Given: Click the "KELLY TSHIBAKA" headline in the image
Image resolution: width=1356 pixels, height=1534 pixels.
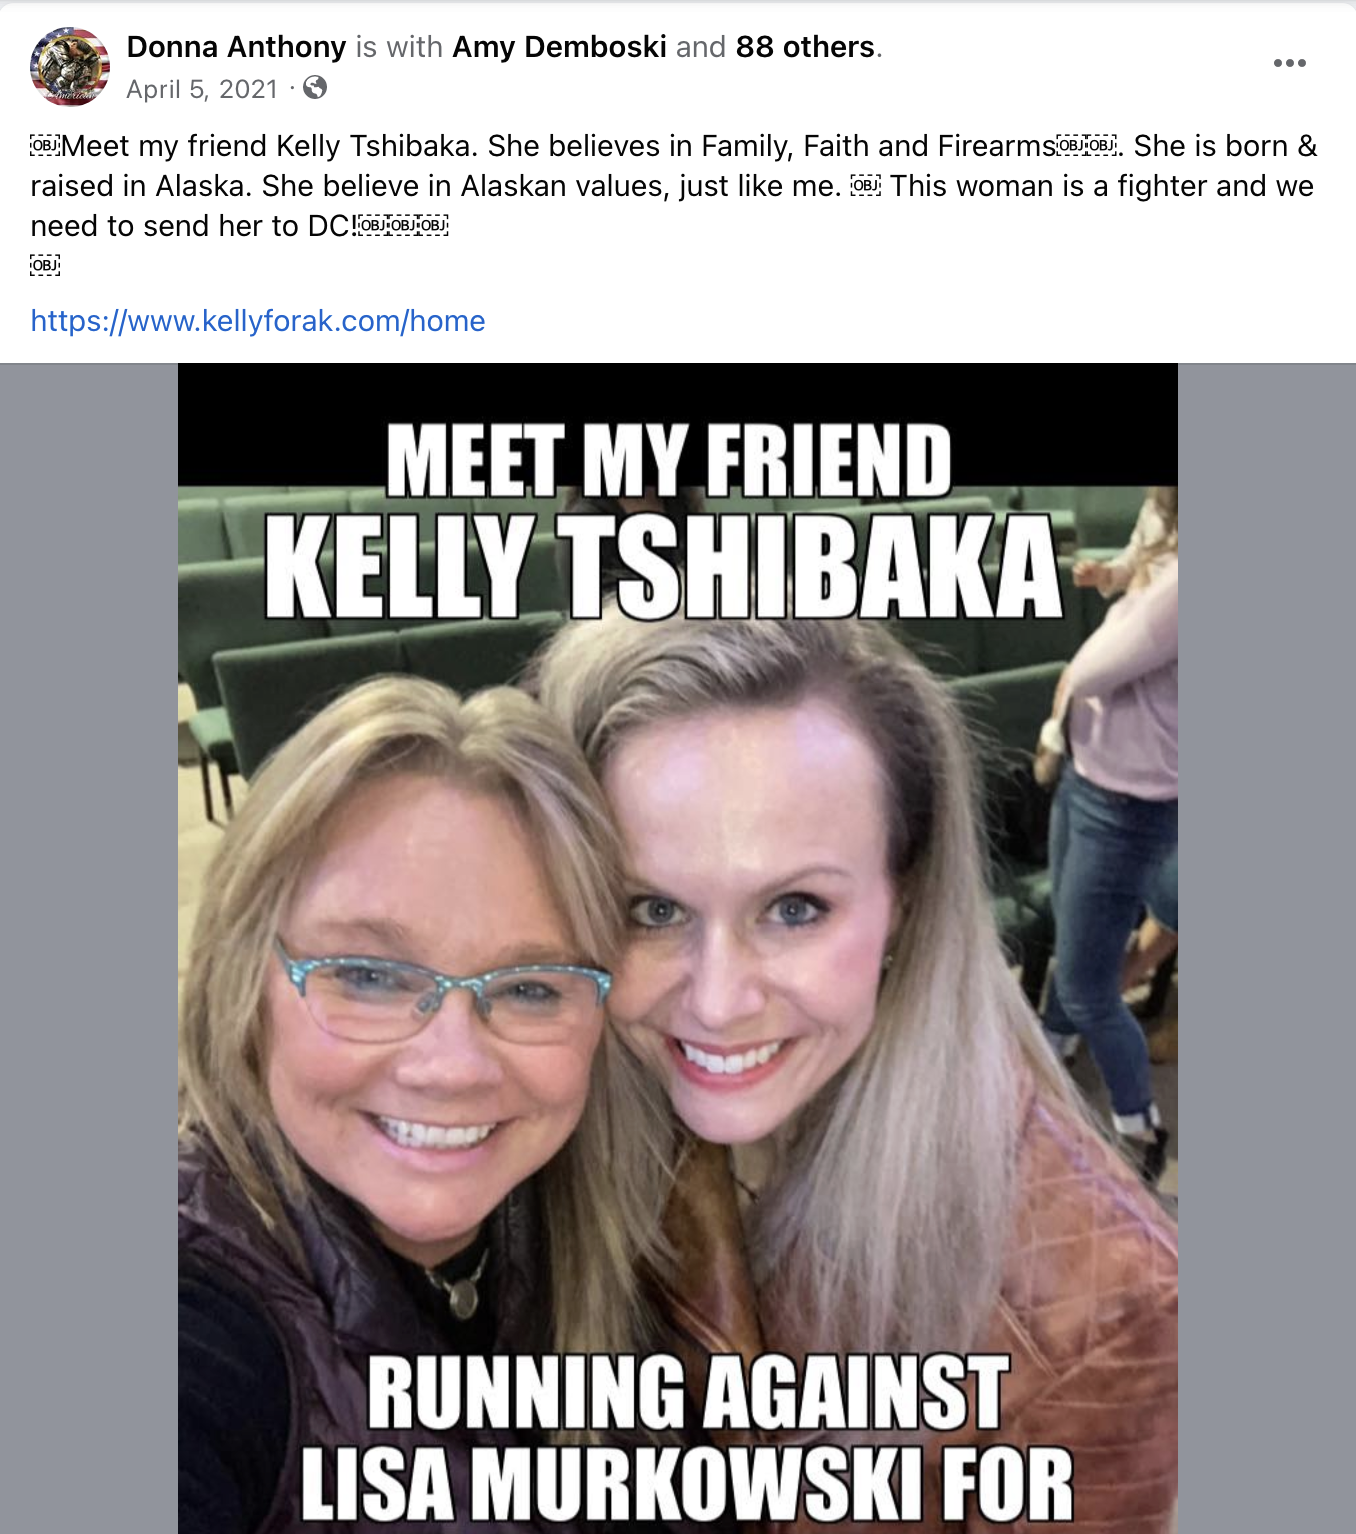Looking at the screenshot, I should pos(664,567).
